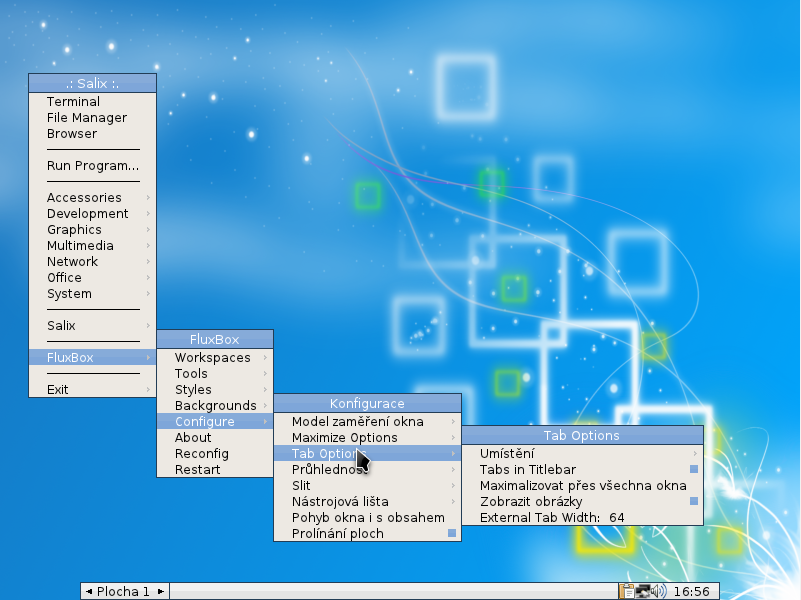801x600 pixels.
Task: Open the Backgrounds submenu
Action: point(215,405)
